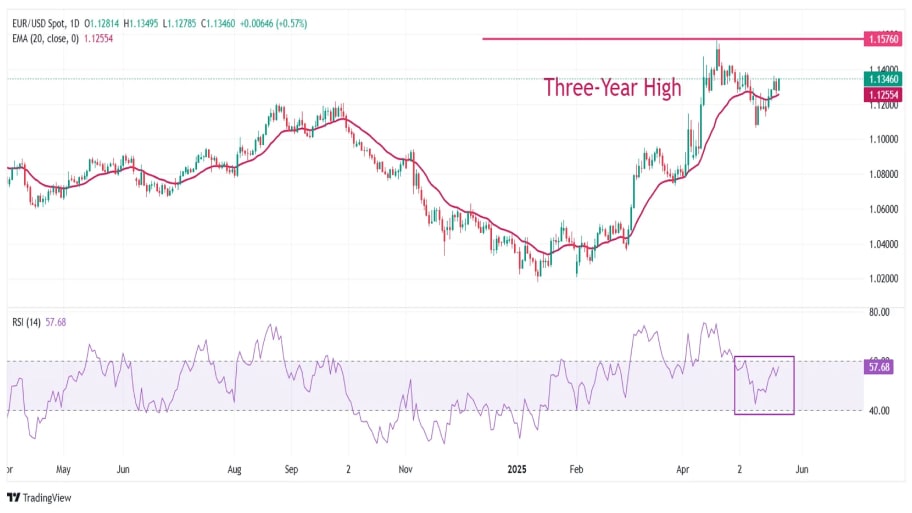The height and width of the screenshot is (513, 912).
Task: Select the purple 57.68 RSI value tag
Action: [878, 367]
